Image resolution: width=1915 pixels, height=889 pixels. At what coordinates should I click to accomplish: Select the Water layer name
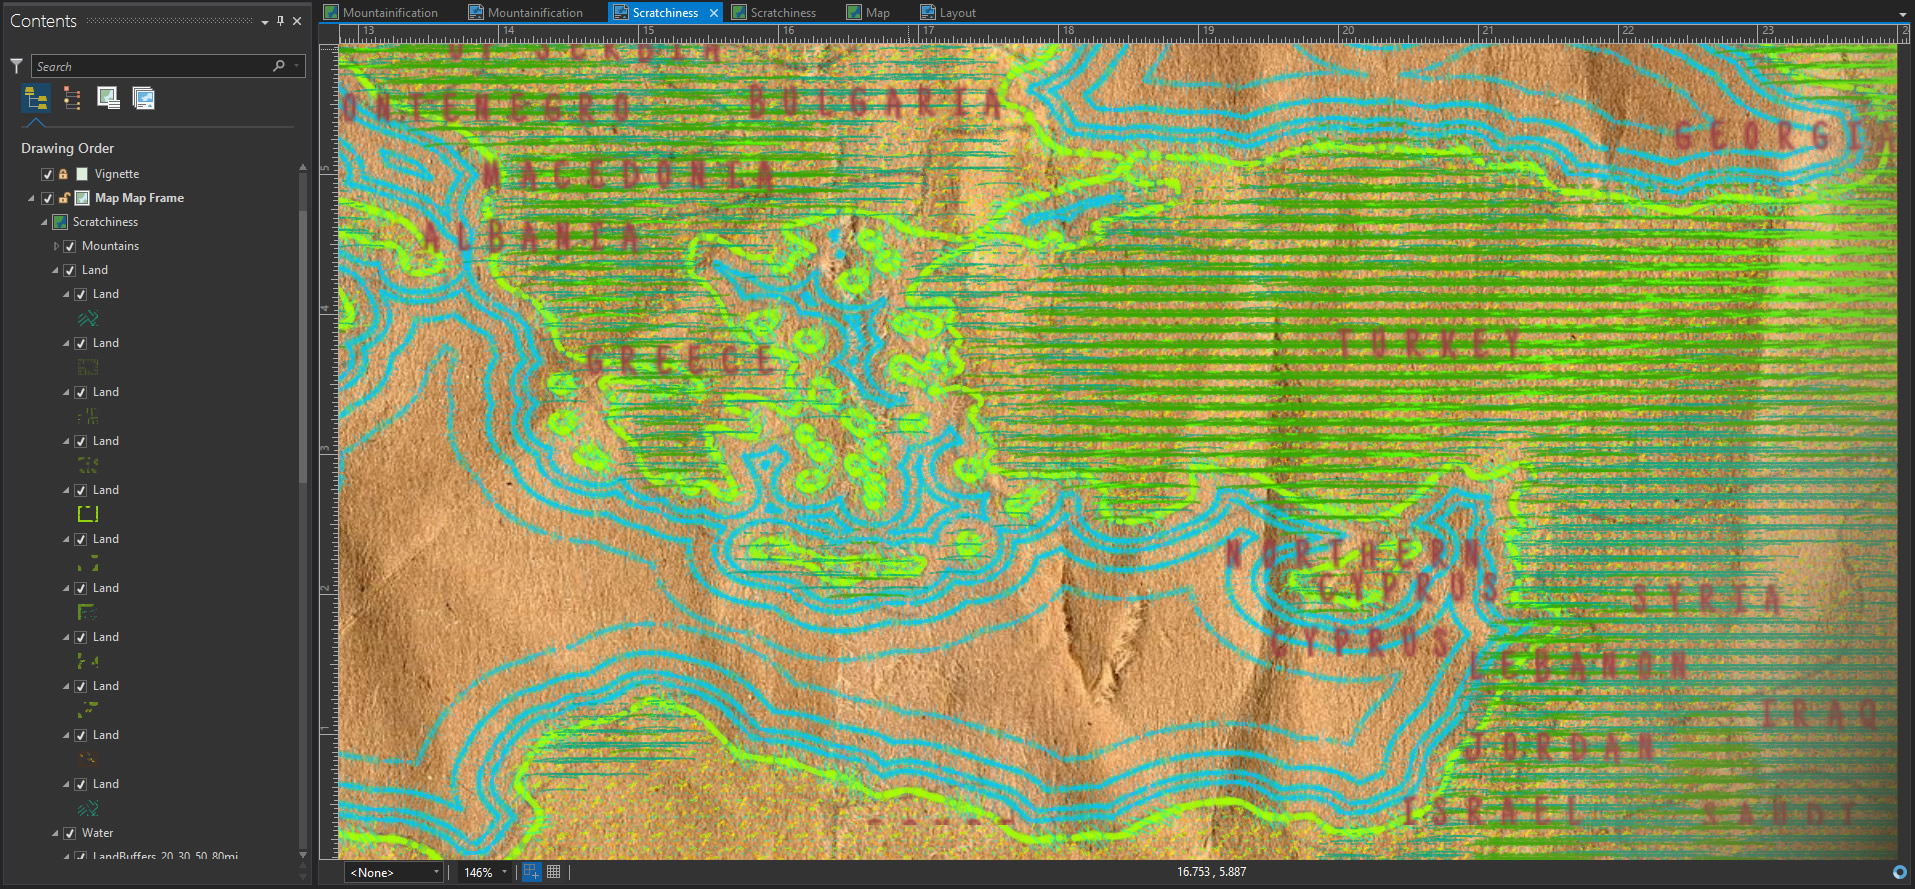click(x=97, y=833)
